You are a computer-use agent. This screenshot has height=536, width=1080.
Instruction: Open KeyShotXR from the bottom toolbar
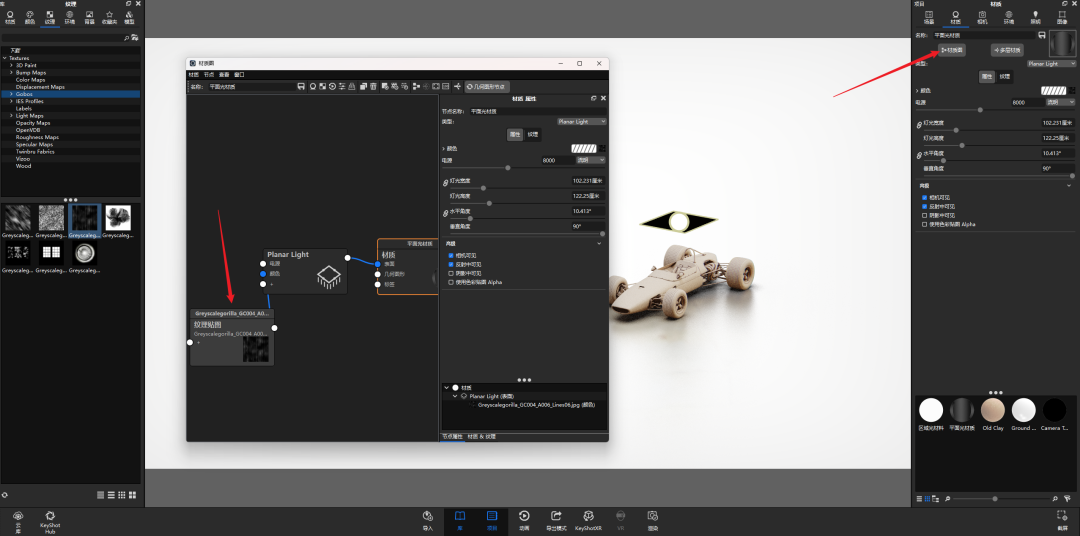point(588,520)
